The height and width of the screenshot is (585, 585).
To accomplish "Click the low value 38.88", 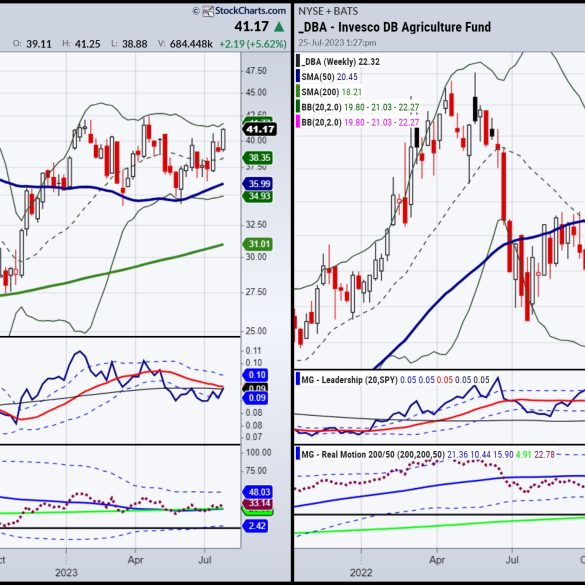I will click(x=134, y=44).
